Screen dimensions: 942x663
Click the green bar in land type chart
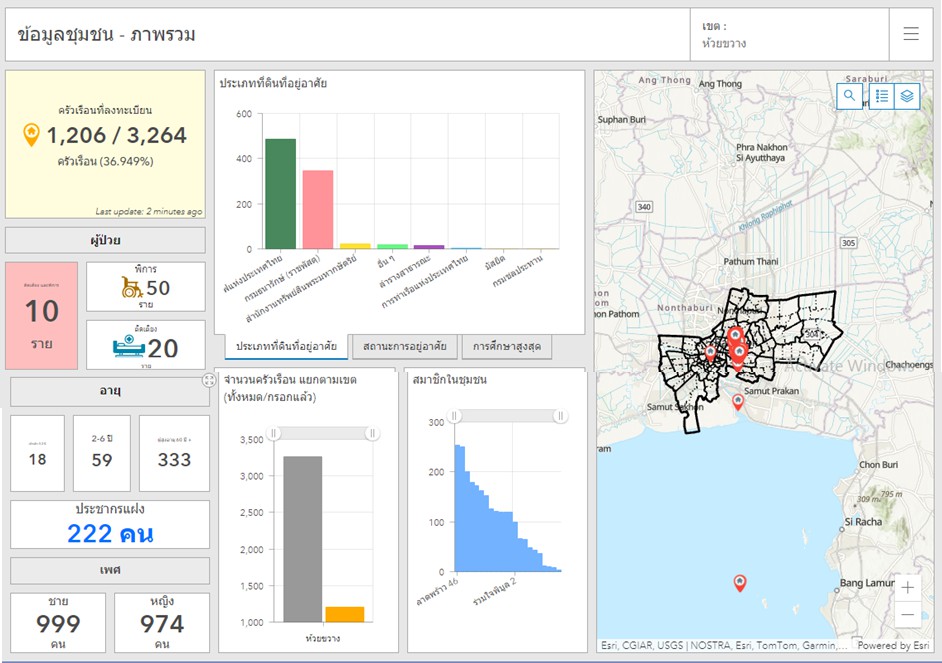click(x=280, y=194)
